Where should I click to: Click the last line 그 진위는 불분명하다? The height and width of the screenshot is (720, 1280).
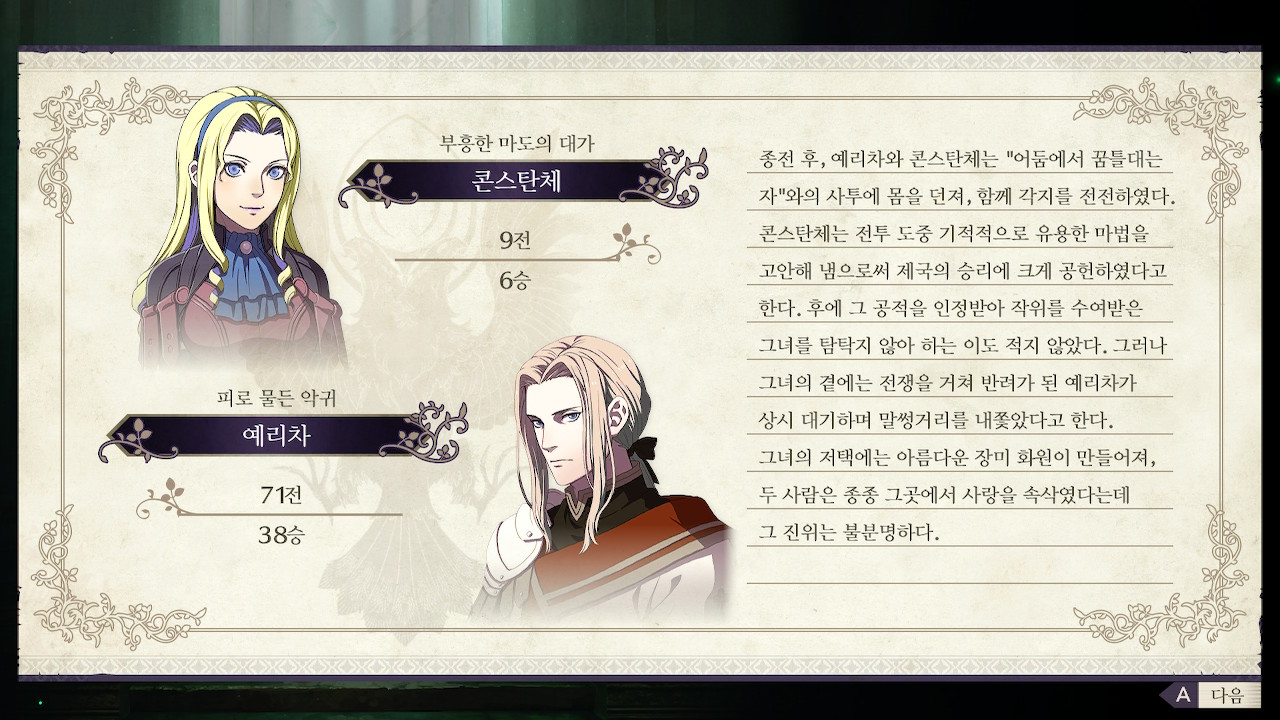[850, 531]
